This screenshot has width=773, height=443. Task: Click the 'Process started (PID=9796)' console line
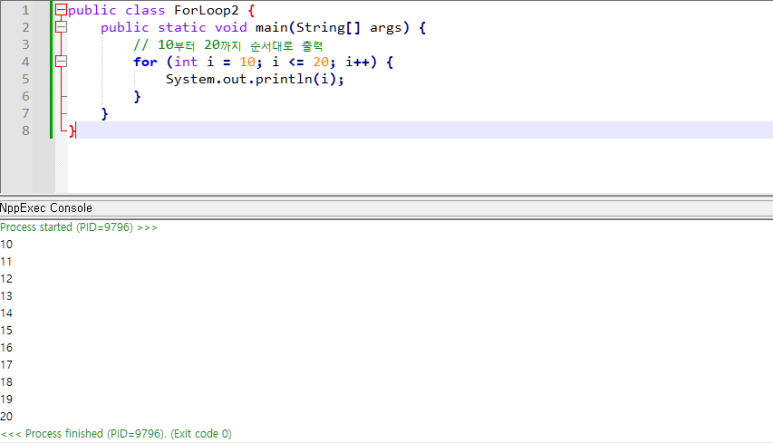(x=79, y=227)
